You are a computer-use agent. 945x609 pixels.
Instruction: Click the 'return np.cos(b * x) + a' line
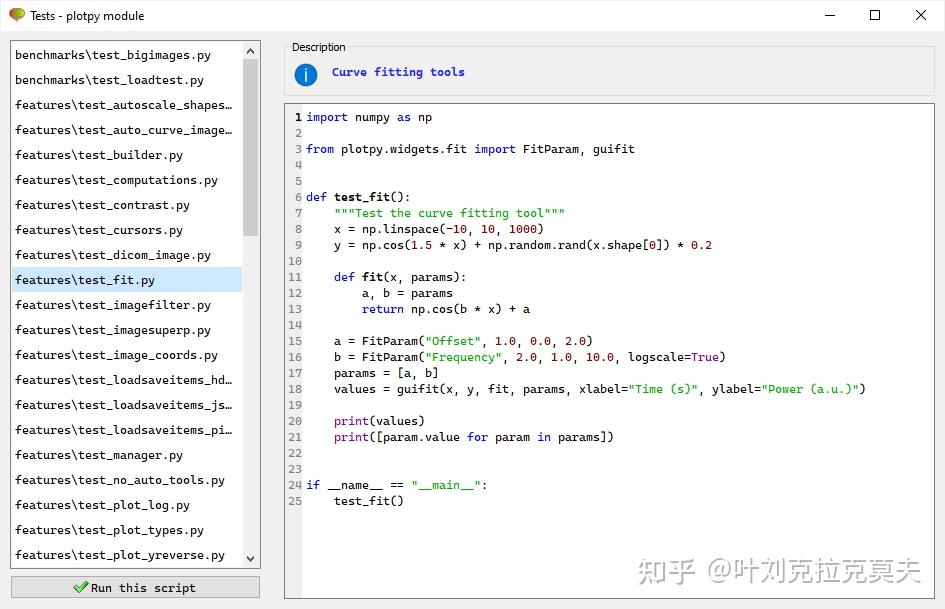[x=446, y=309]
